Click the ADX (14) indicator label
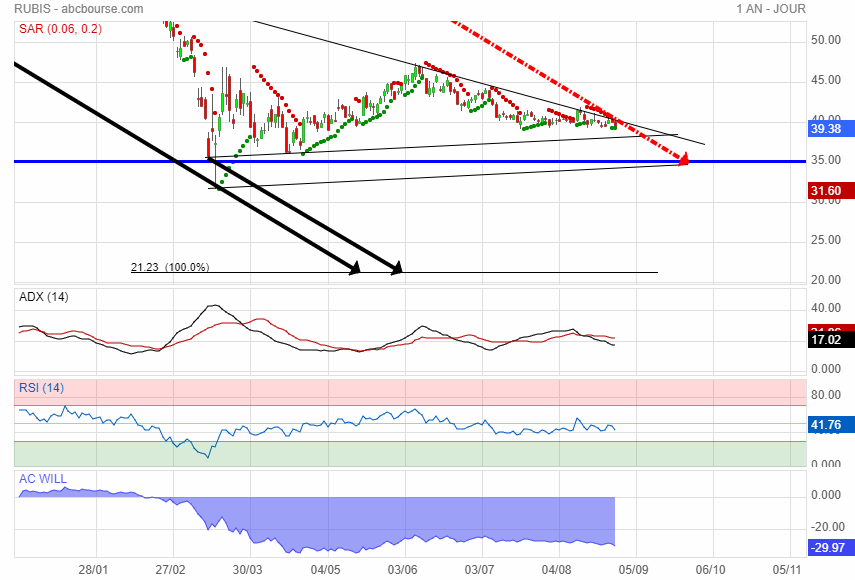Image resolution: width=855 pixels, height=580 pixels. tap(44, 297)
